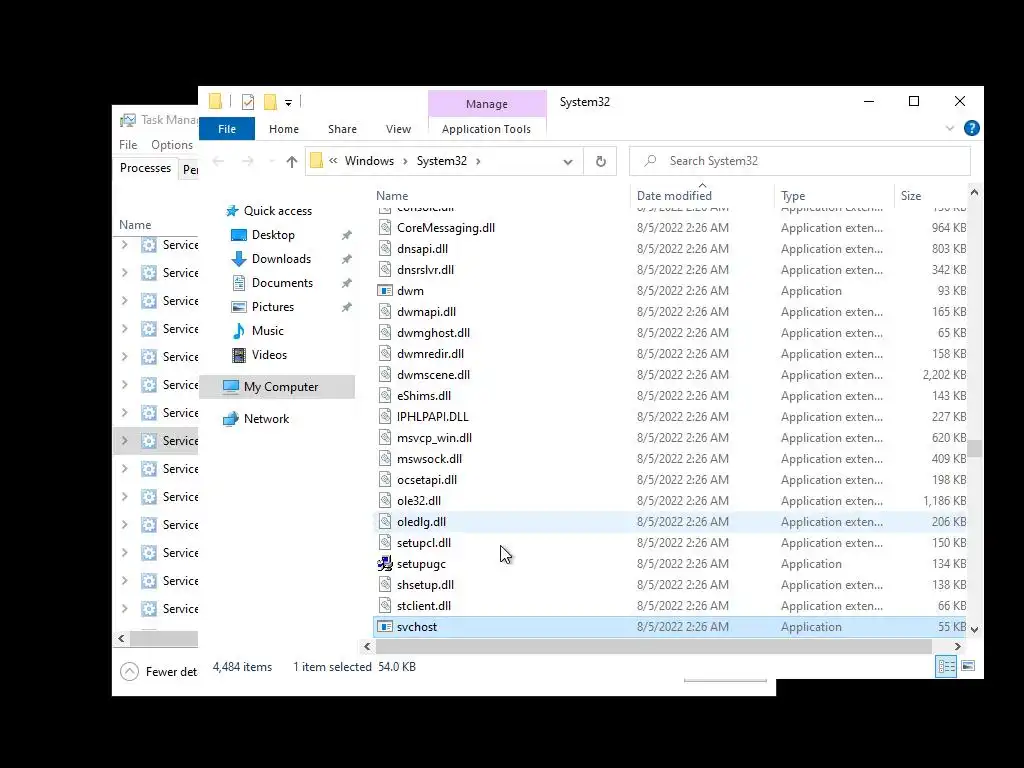Sort files by Name column
The image size is (1024, 768).
point(392,195)
